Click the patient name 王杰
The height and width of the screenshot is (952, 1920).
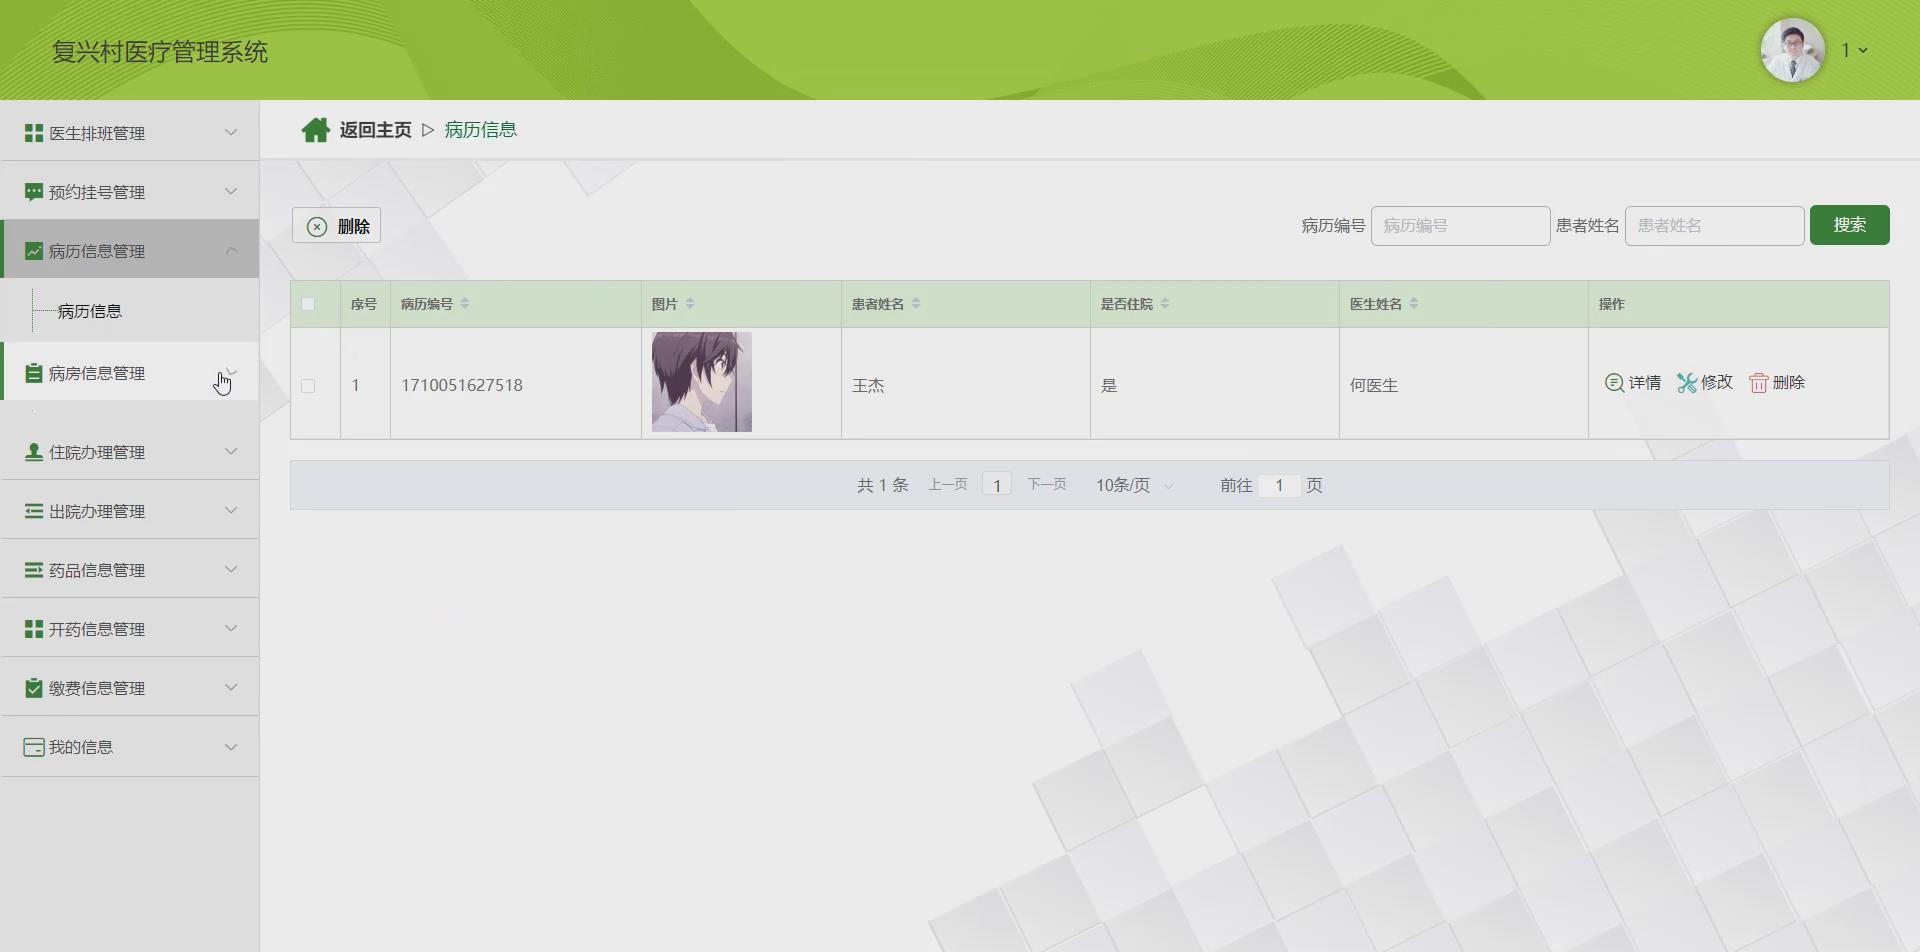(868, 386)
